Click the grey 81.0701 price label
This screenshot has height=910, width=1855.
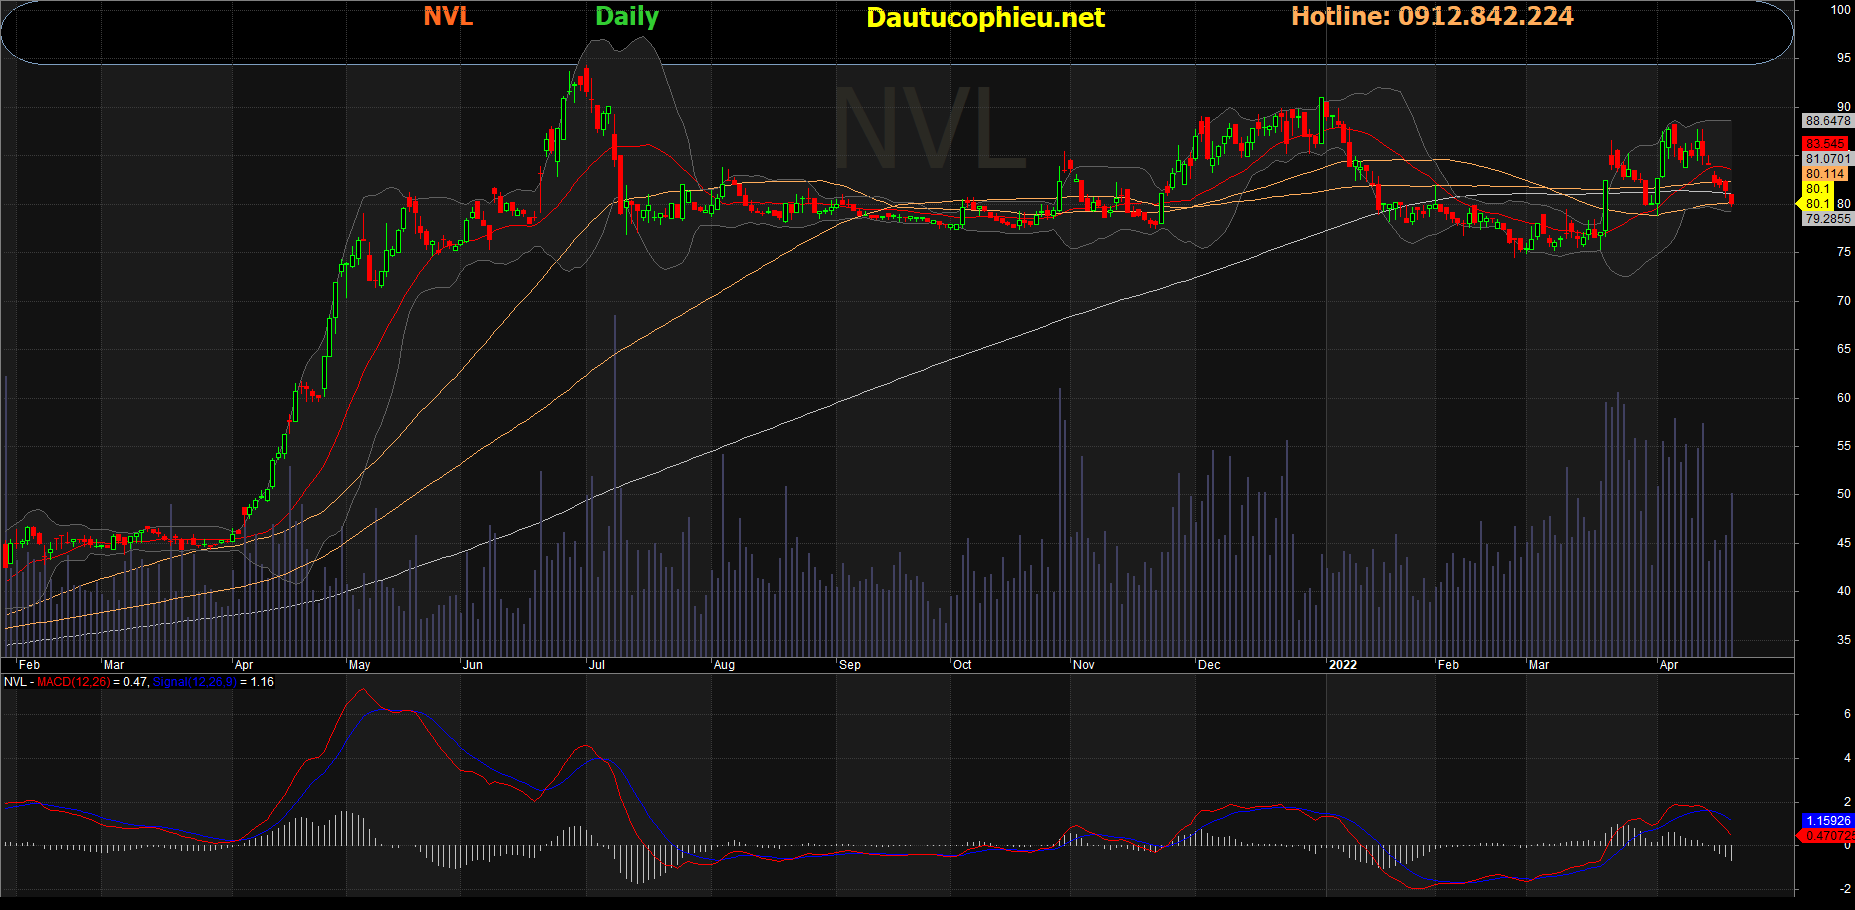(x=1827, y=159)
